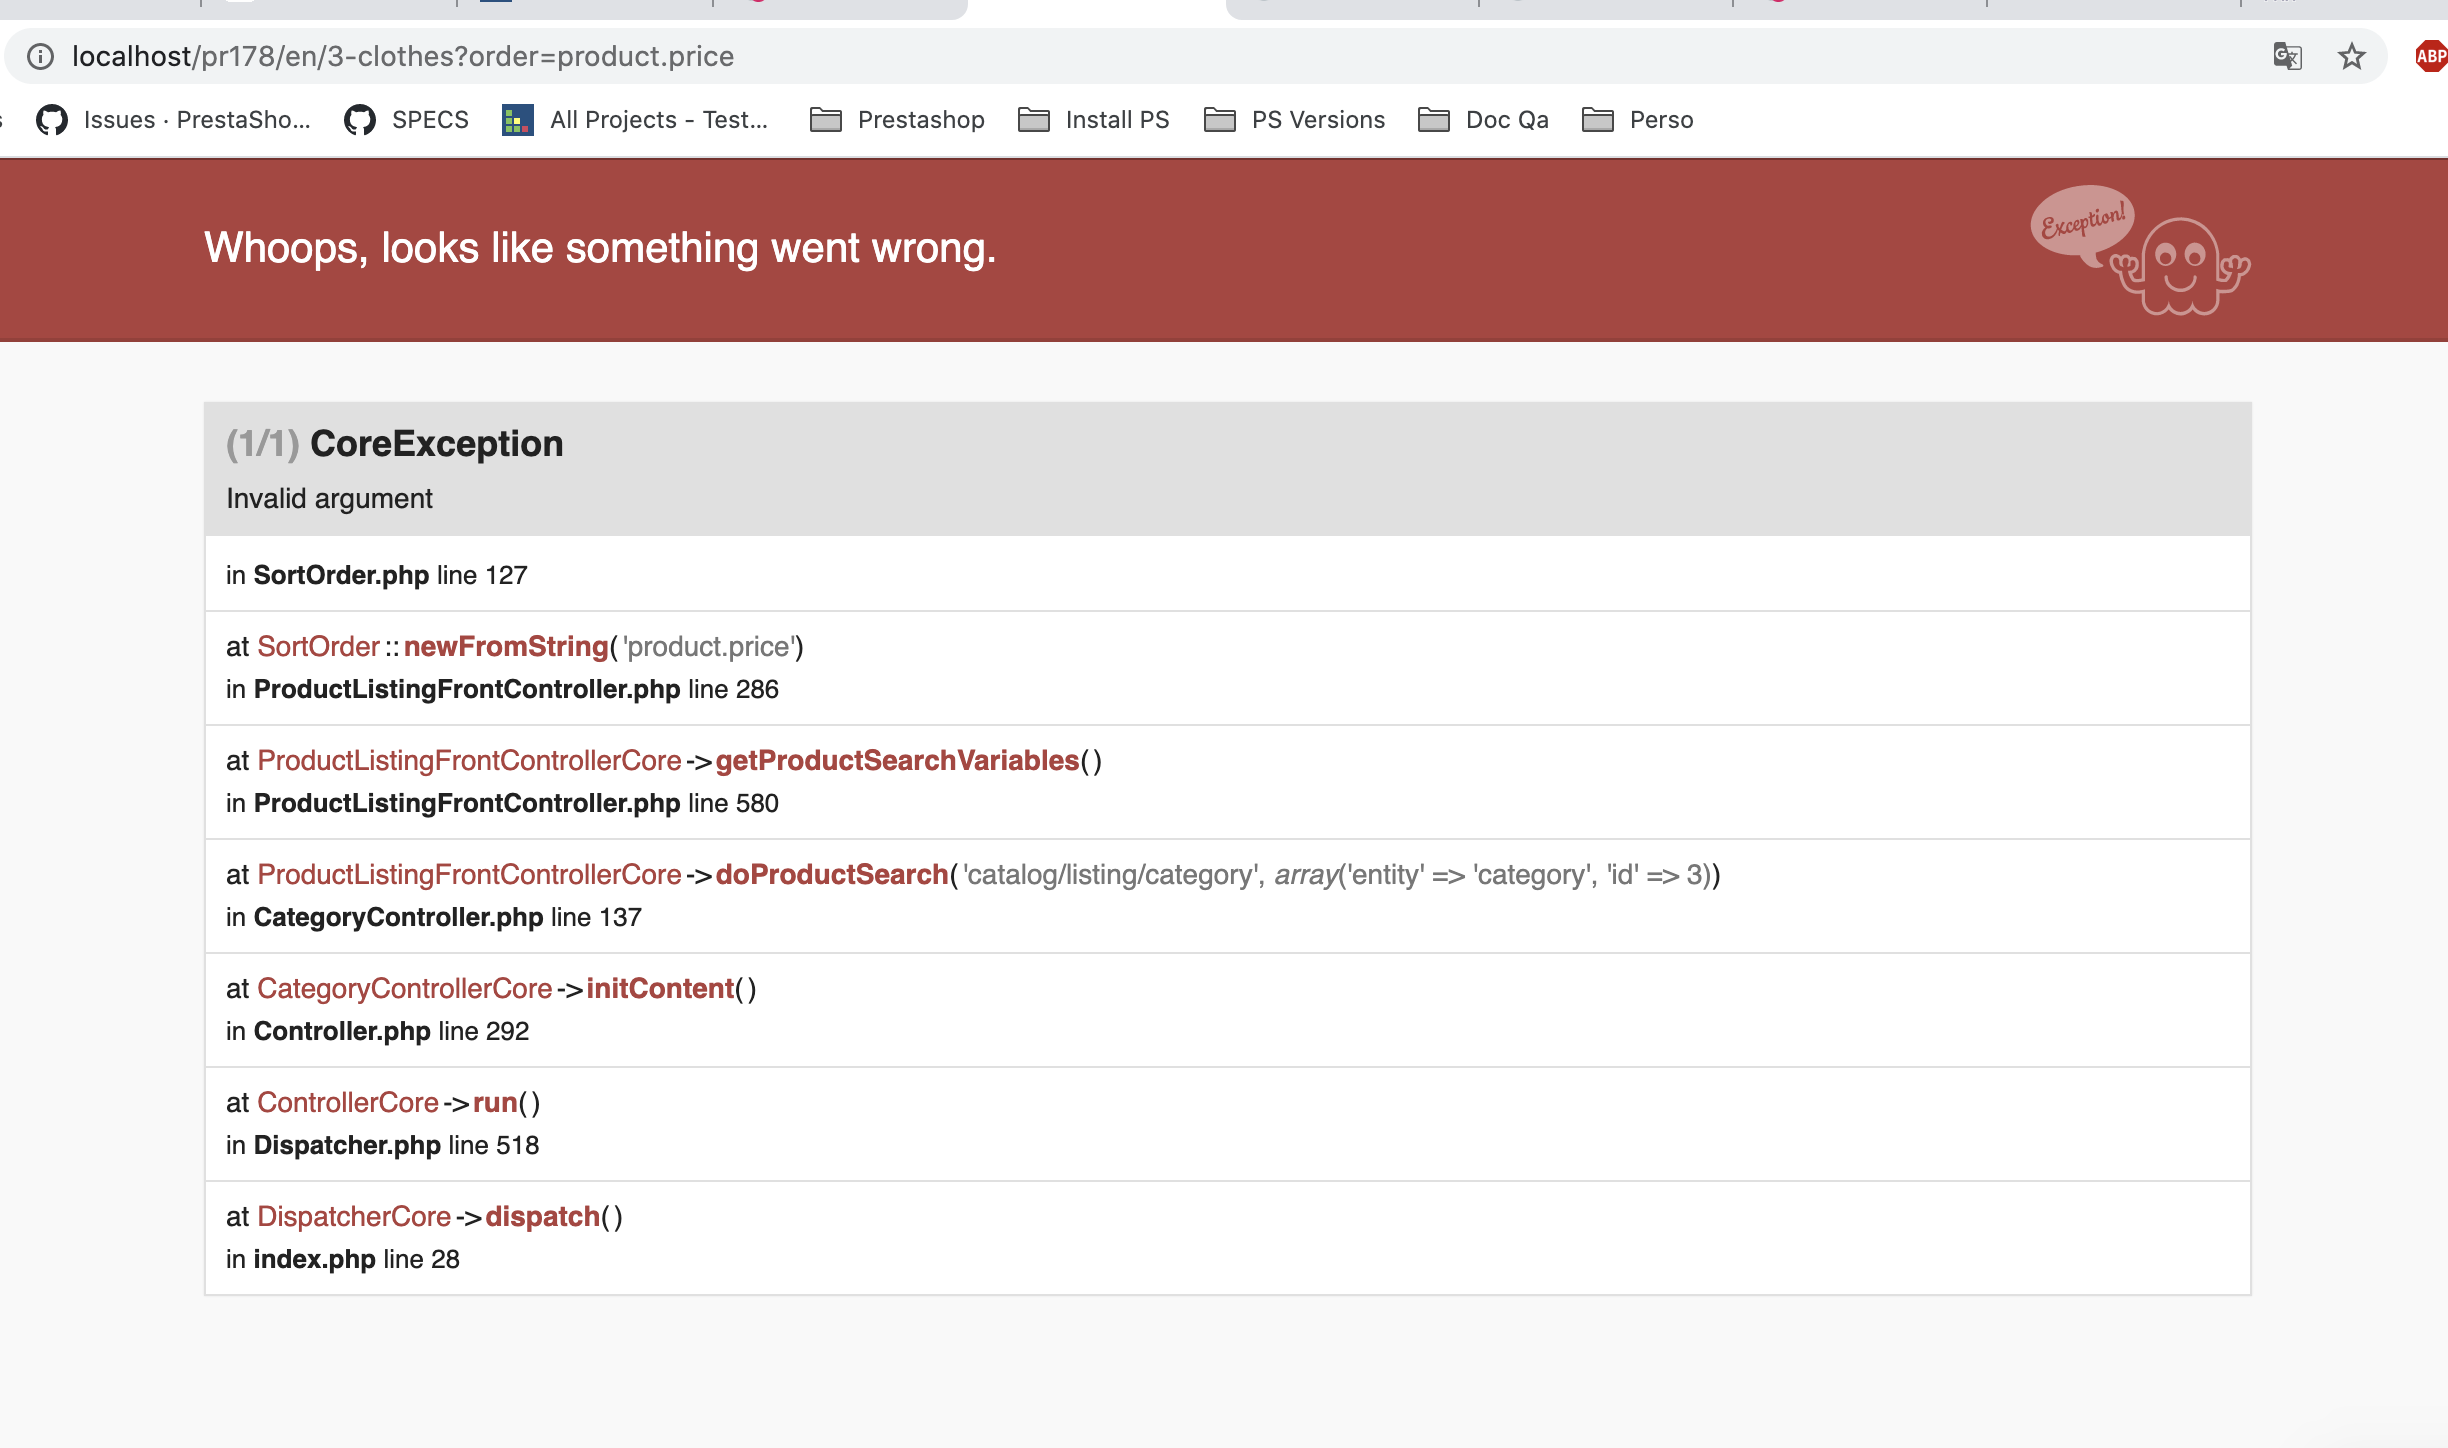2448x1448 pixels.
Task: Open the All Projects Test bookmark
Action: point(635,120)
